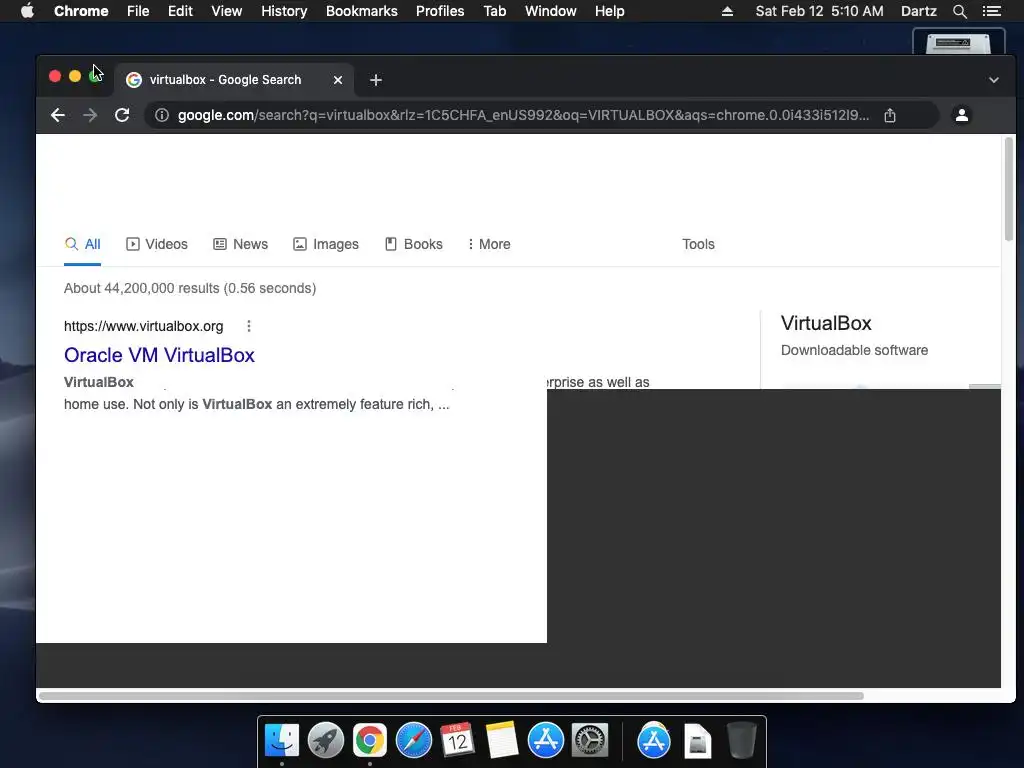The width and height of the screenshot is (1024, 768).
Task: Switch to the All results tab
Action: pos(82,244)
